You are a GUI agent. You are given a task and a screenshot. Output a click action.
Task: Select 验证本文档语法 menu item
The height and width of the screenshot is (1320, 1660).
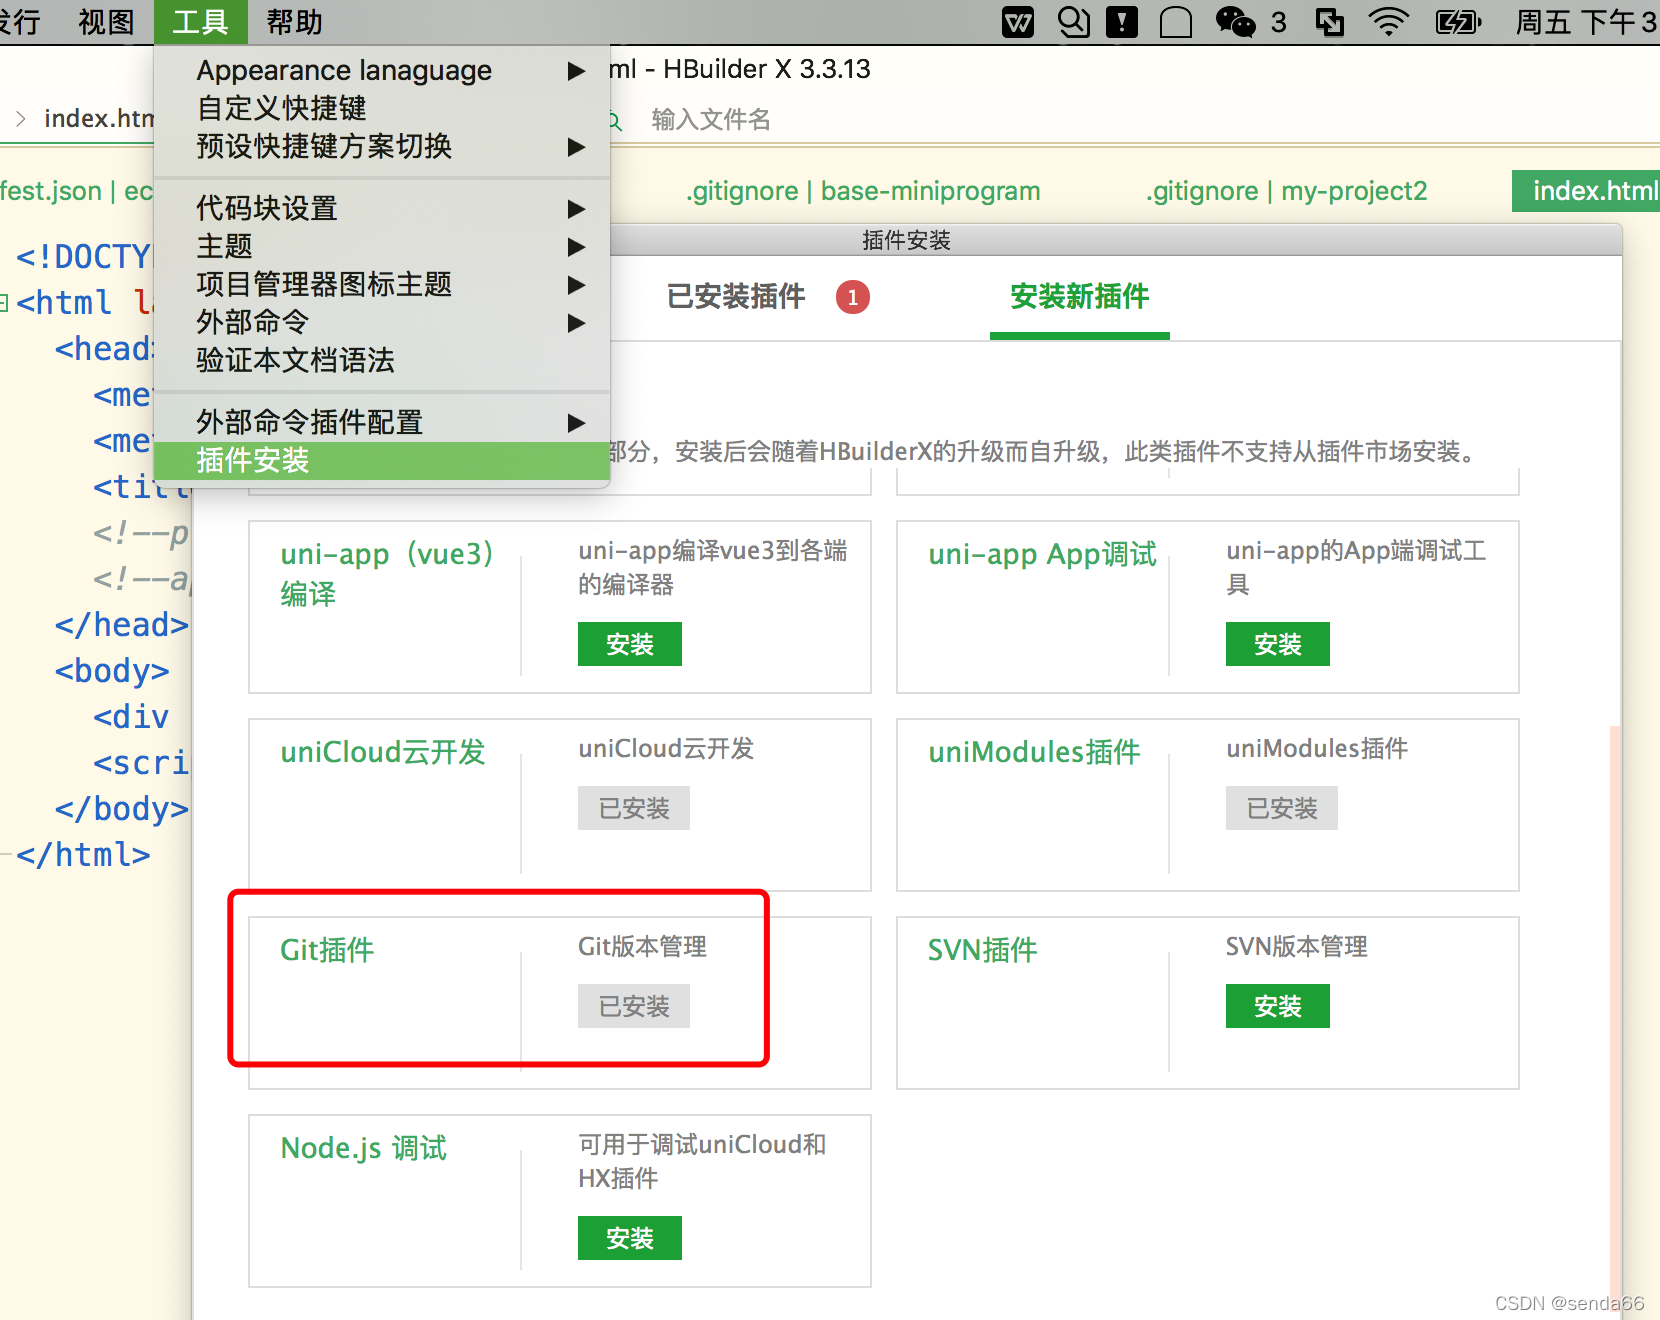tap(382, 360)
